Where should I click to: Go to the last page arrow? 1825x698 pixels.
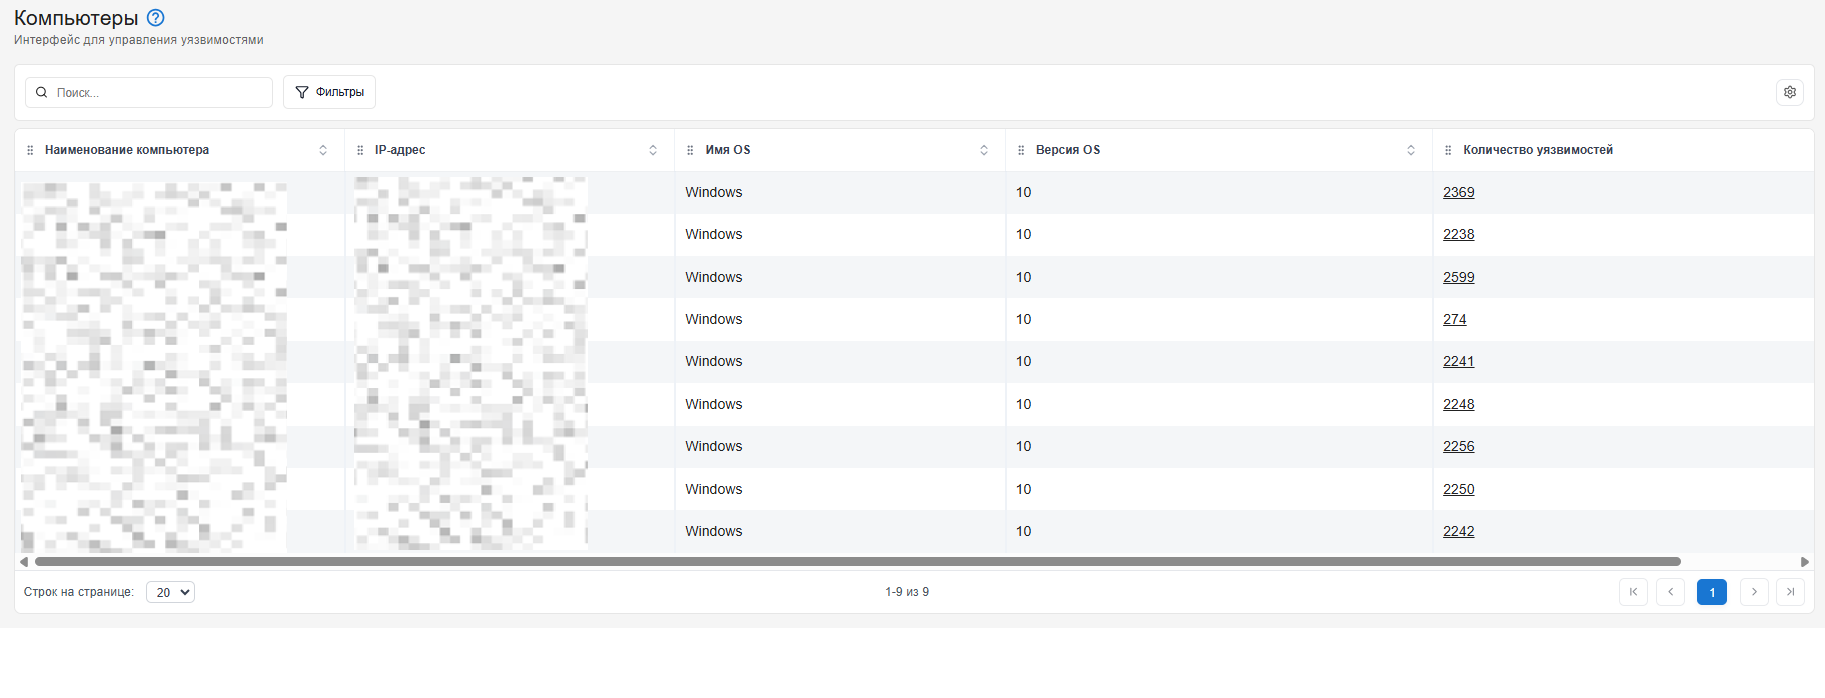[1790, 592]
